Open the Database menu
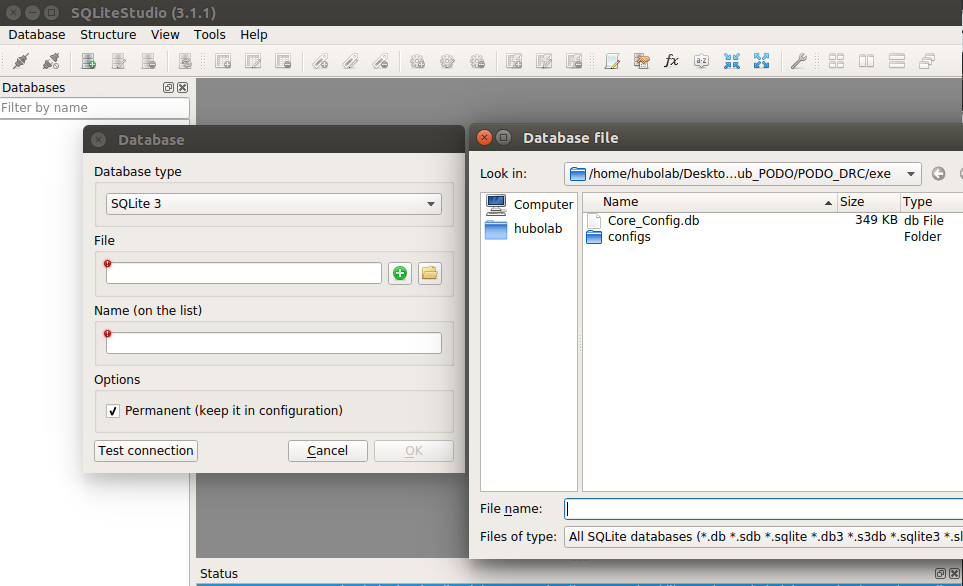Screen dimensions: 963x586 pyautogui.click(x=37, y=34)
